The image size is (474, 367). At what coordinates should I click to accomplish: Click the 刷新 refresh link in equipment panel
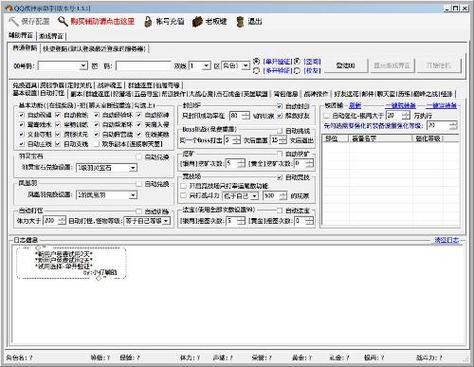pos(355,106)
